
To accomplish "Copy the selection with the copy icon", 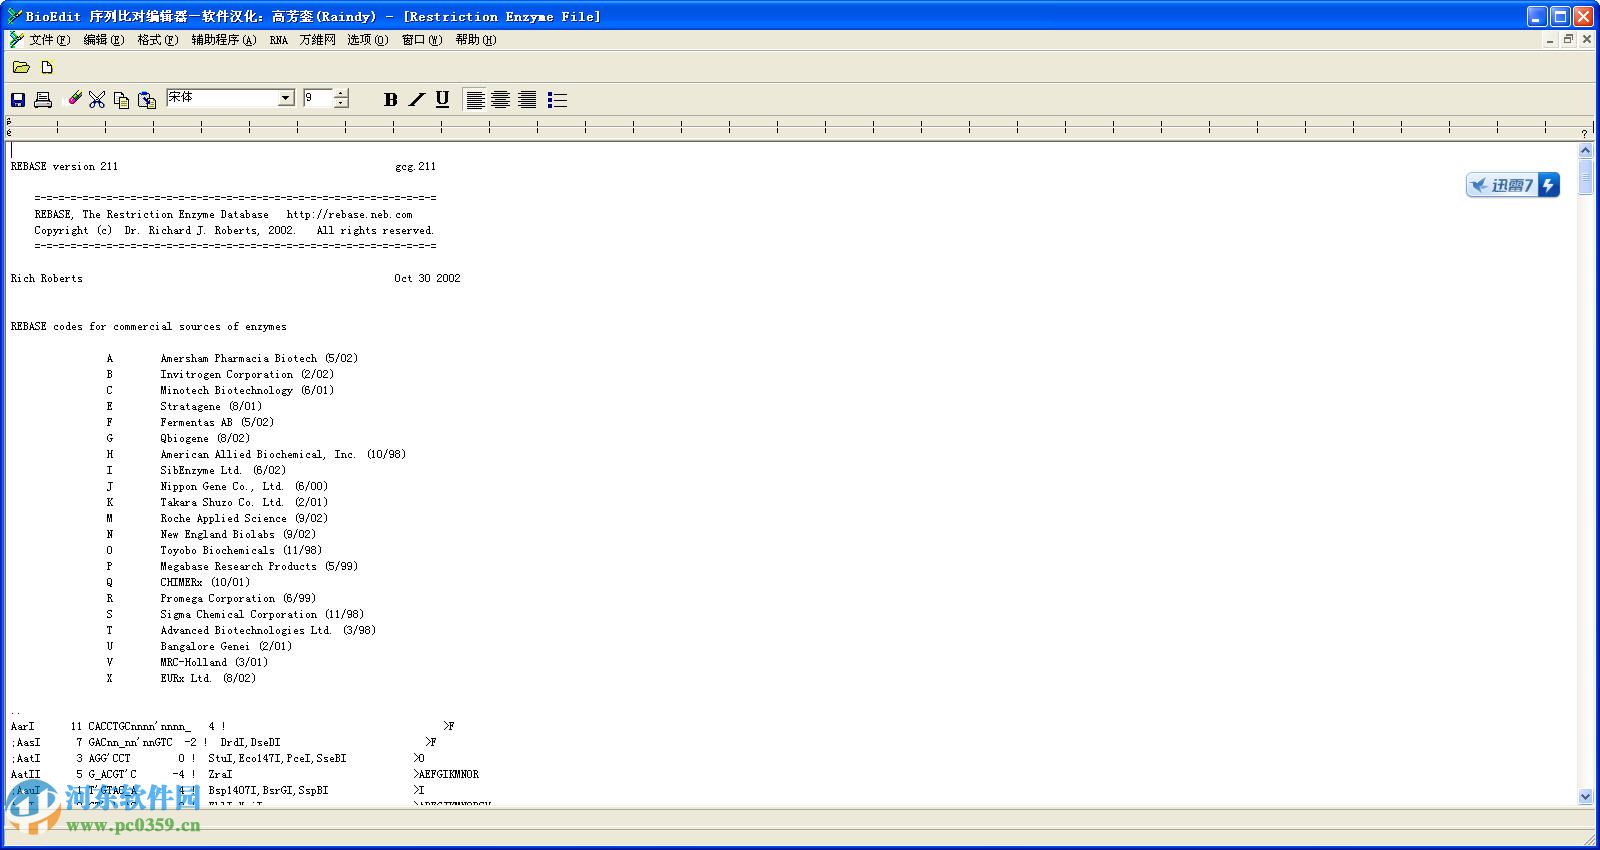I will [x=122, y=99].
